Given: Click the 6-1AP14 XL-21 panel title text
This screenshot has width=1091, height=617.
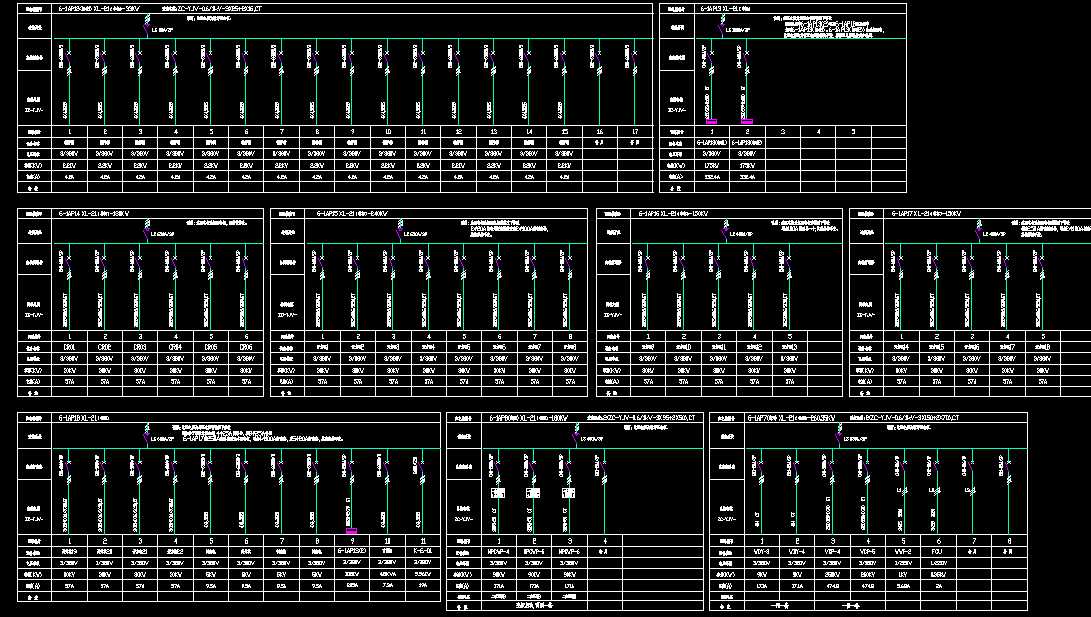Looking at the screenshot, I should coord(94,214).
